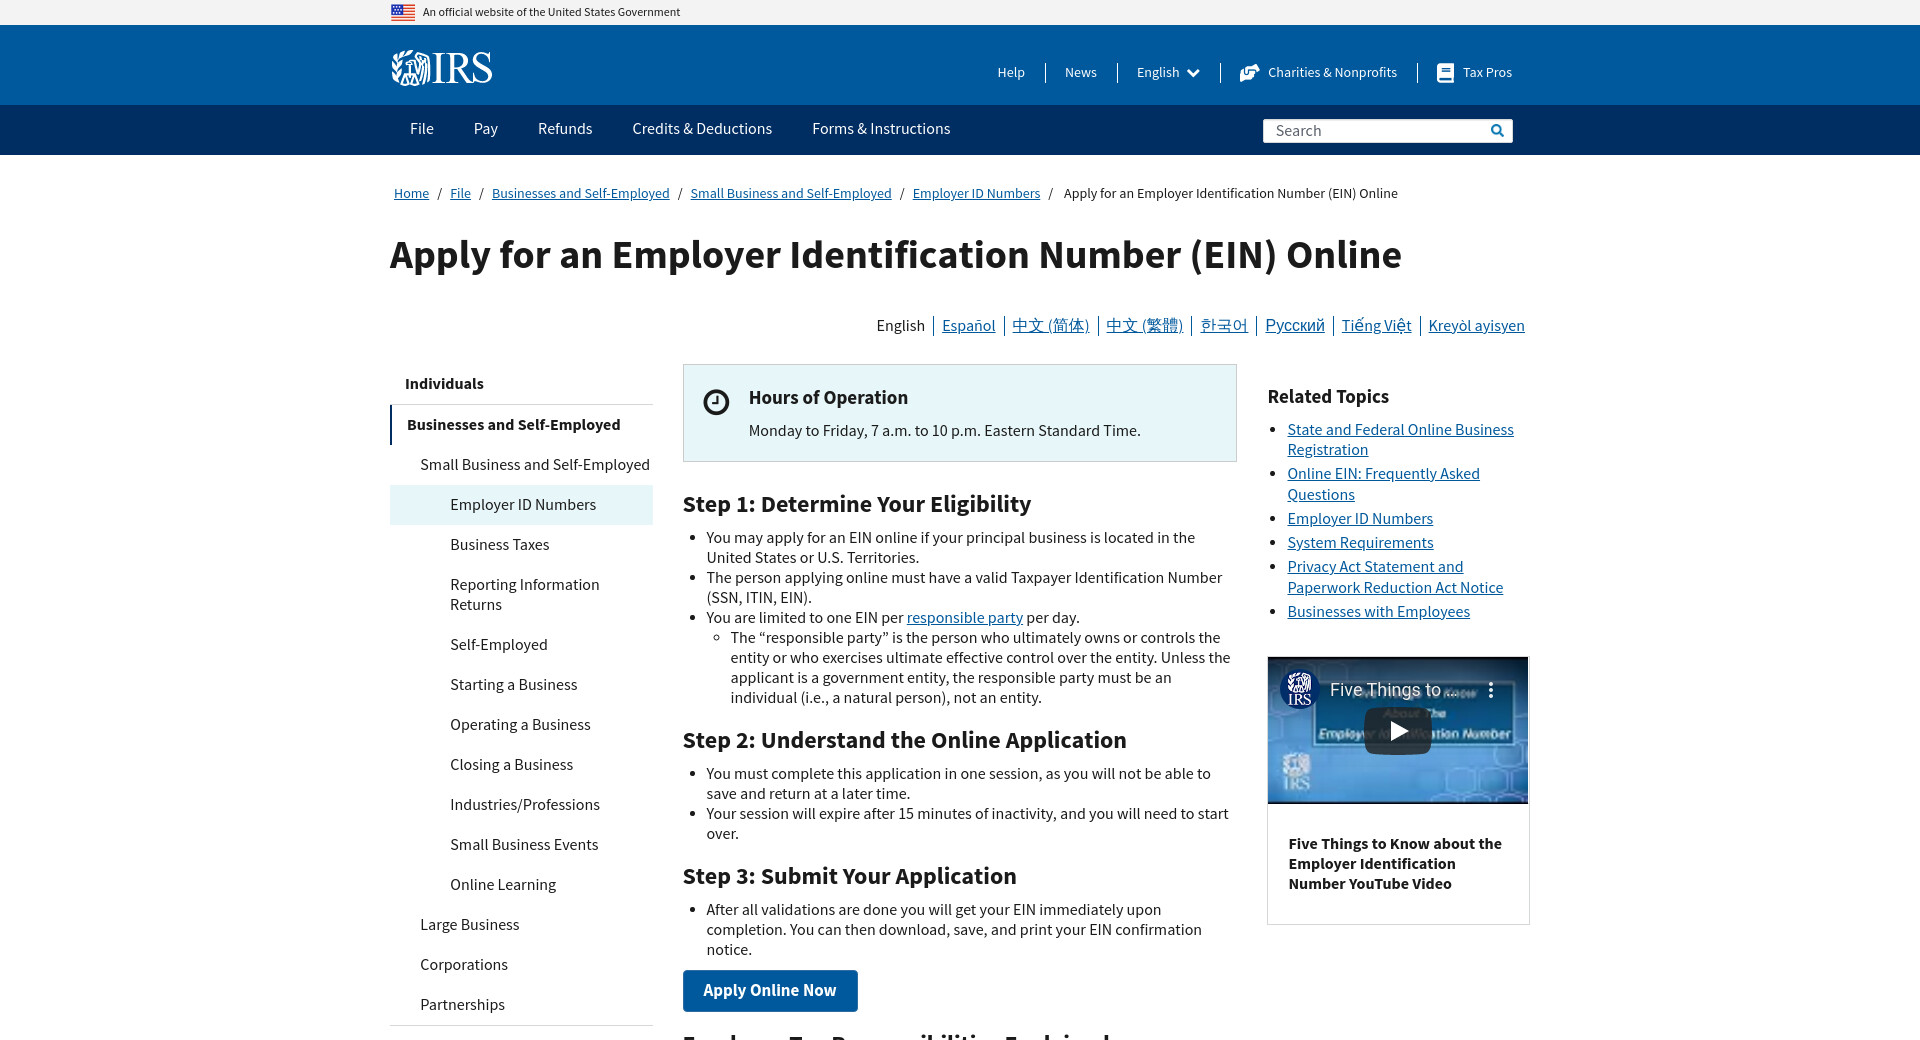The image size is (1920, 1040).
Task: Open the English language dropdown
Action: (x=1168, y=73)
